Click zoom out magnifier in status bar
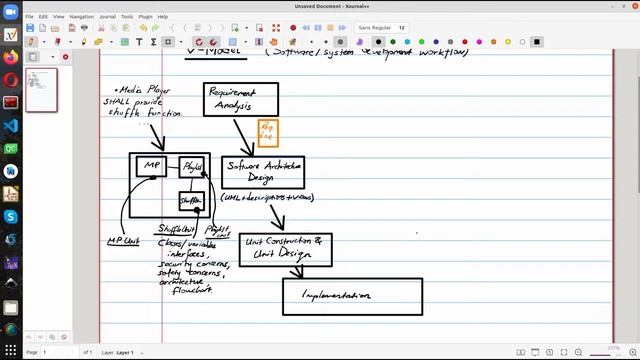This screenshot has width=640, height=360. (x=578, y=352)
